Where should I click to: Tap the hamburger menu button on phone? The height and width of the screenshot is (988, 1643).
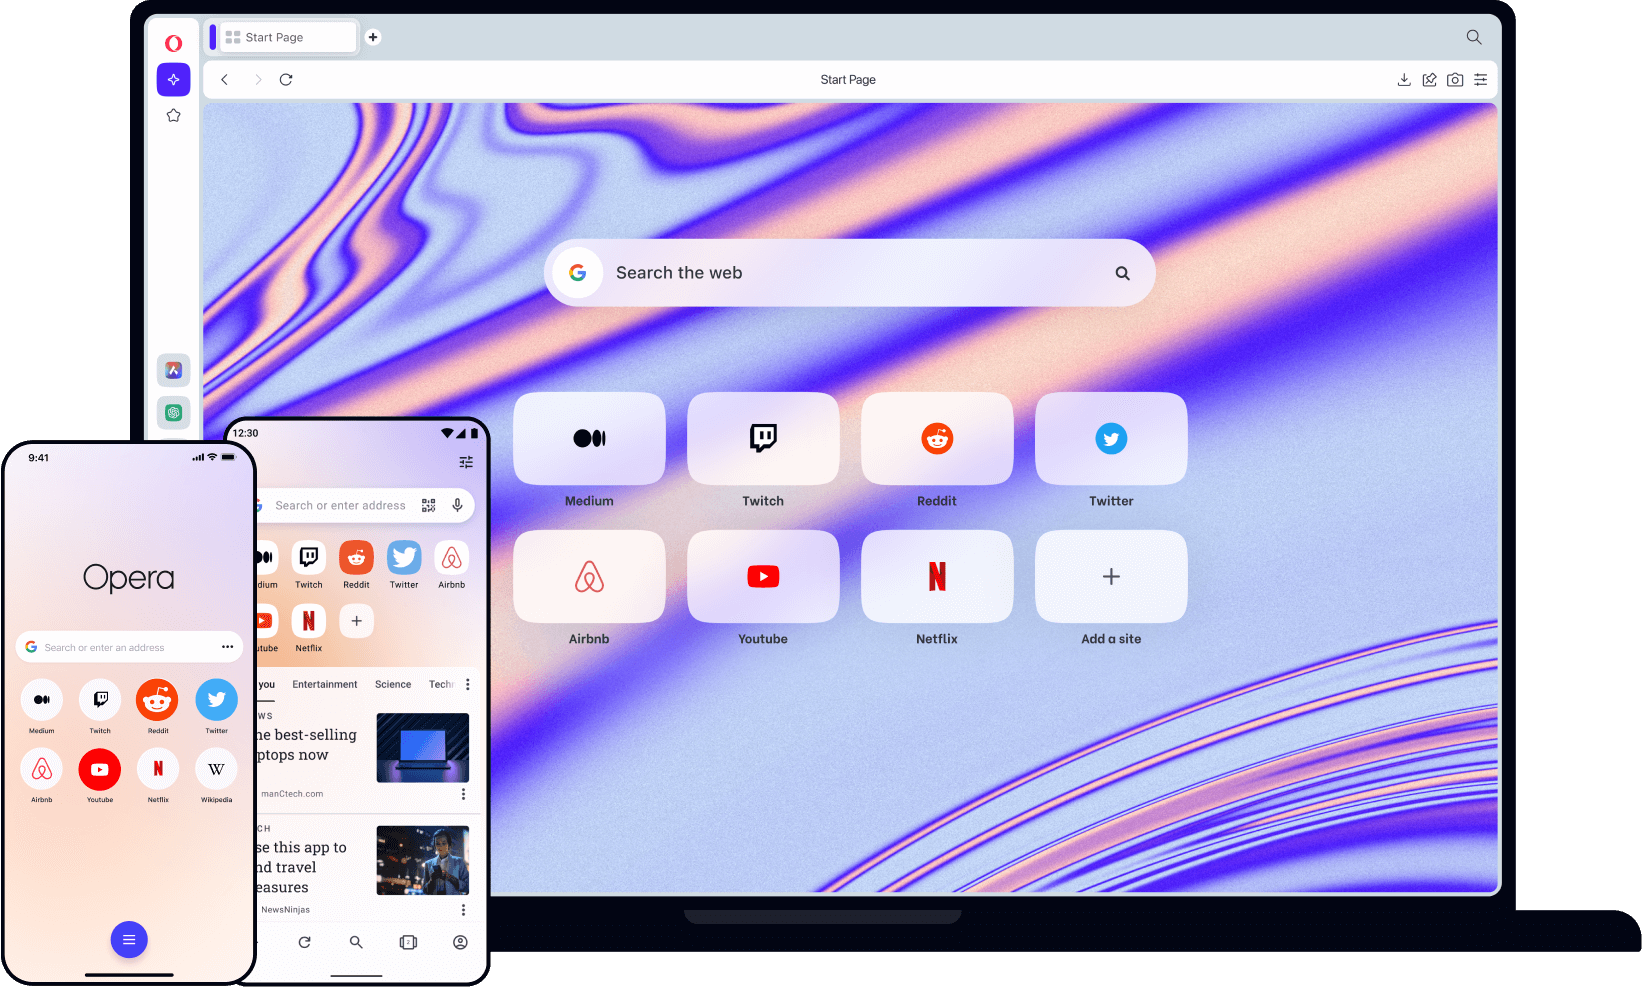coord(129,940)
